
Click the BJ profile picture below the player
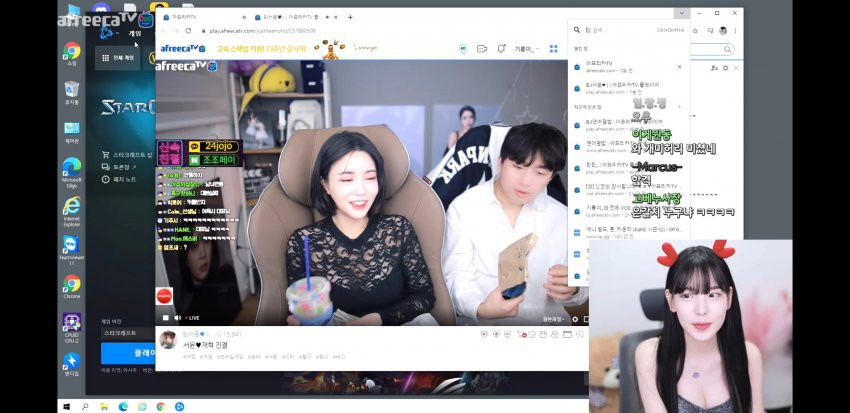pos(168,339)
